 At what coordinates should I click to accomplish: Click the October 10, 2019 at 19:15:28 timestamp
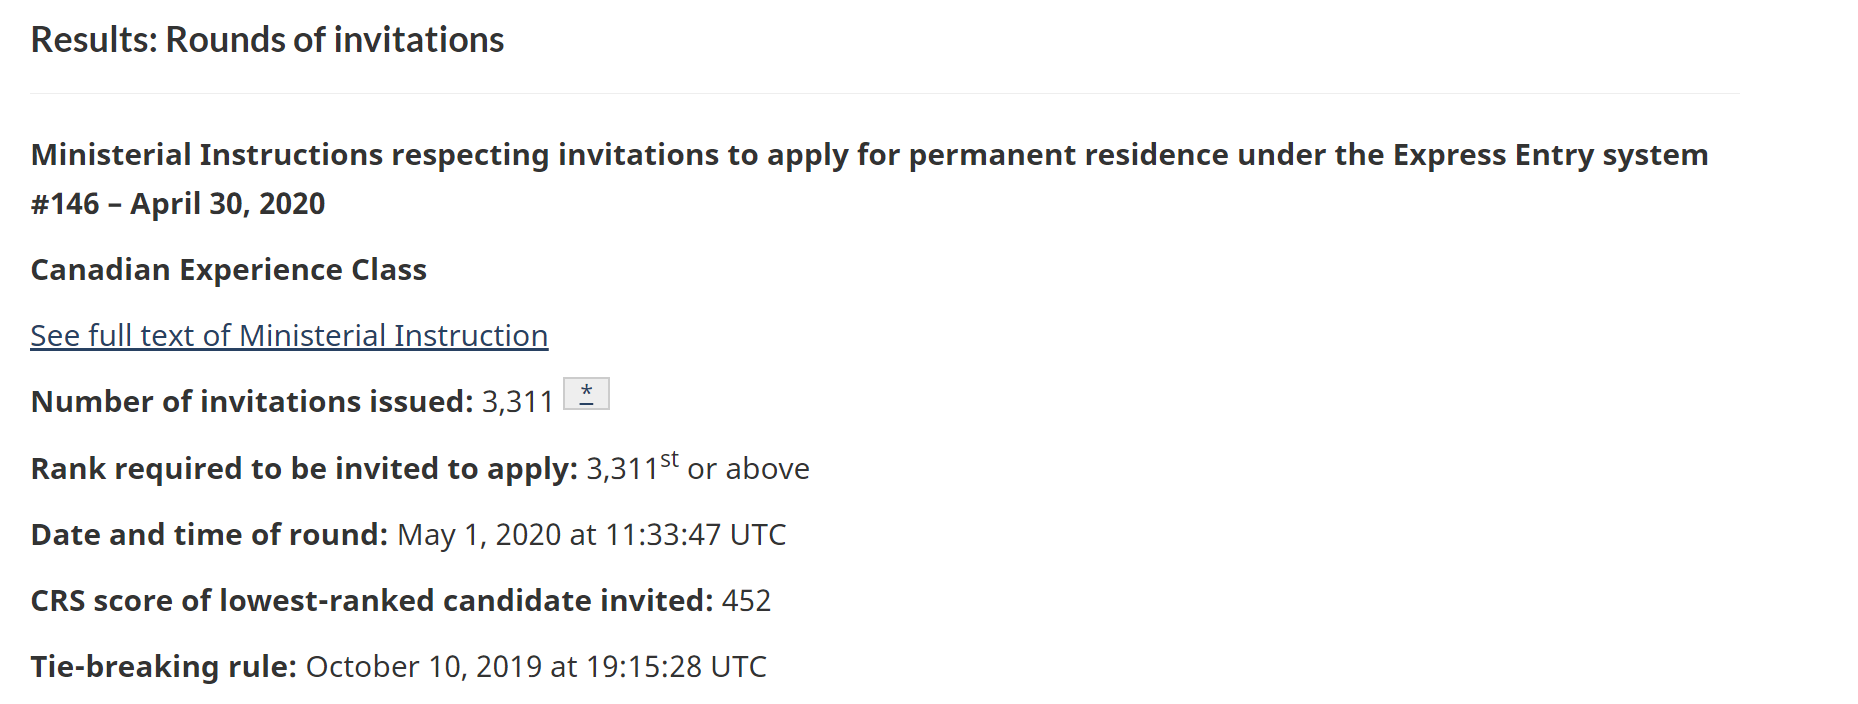tap(536, 667)
